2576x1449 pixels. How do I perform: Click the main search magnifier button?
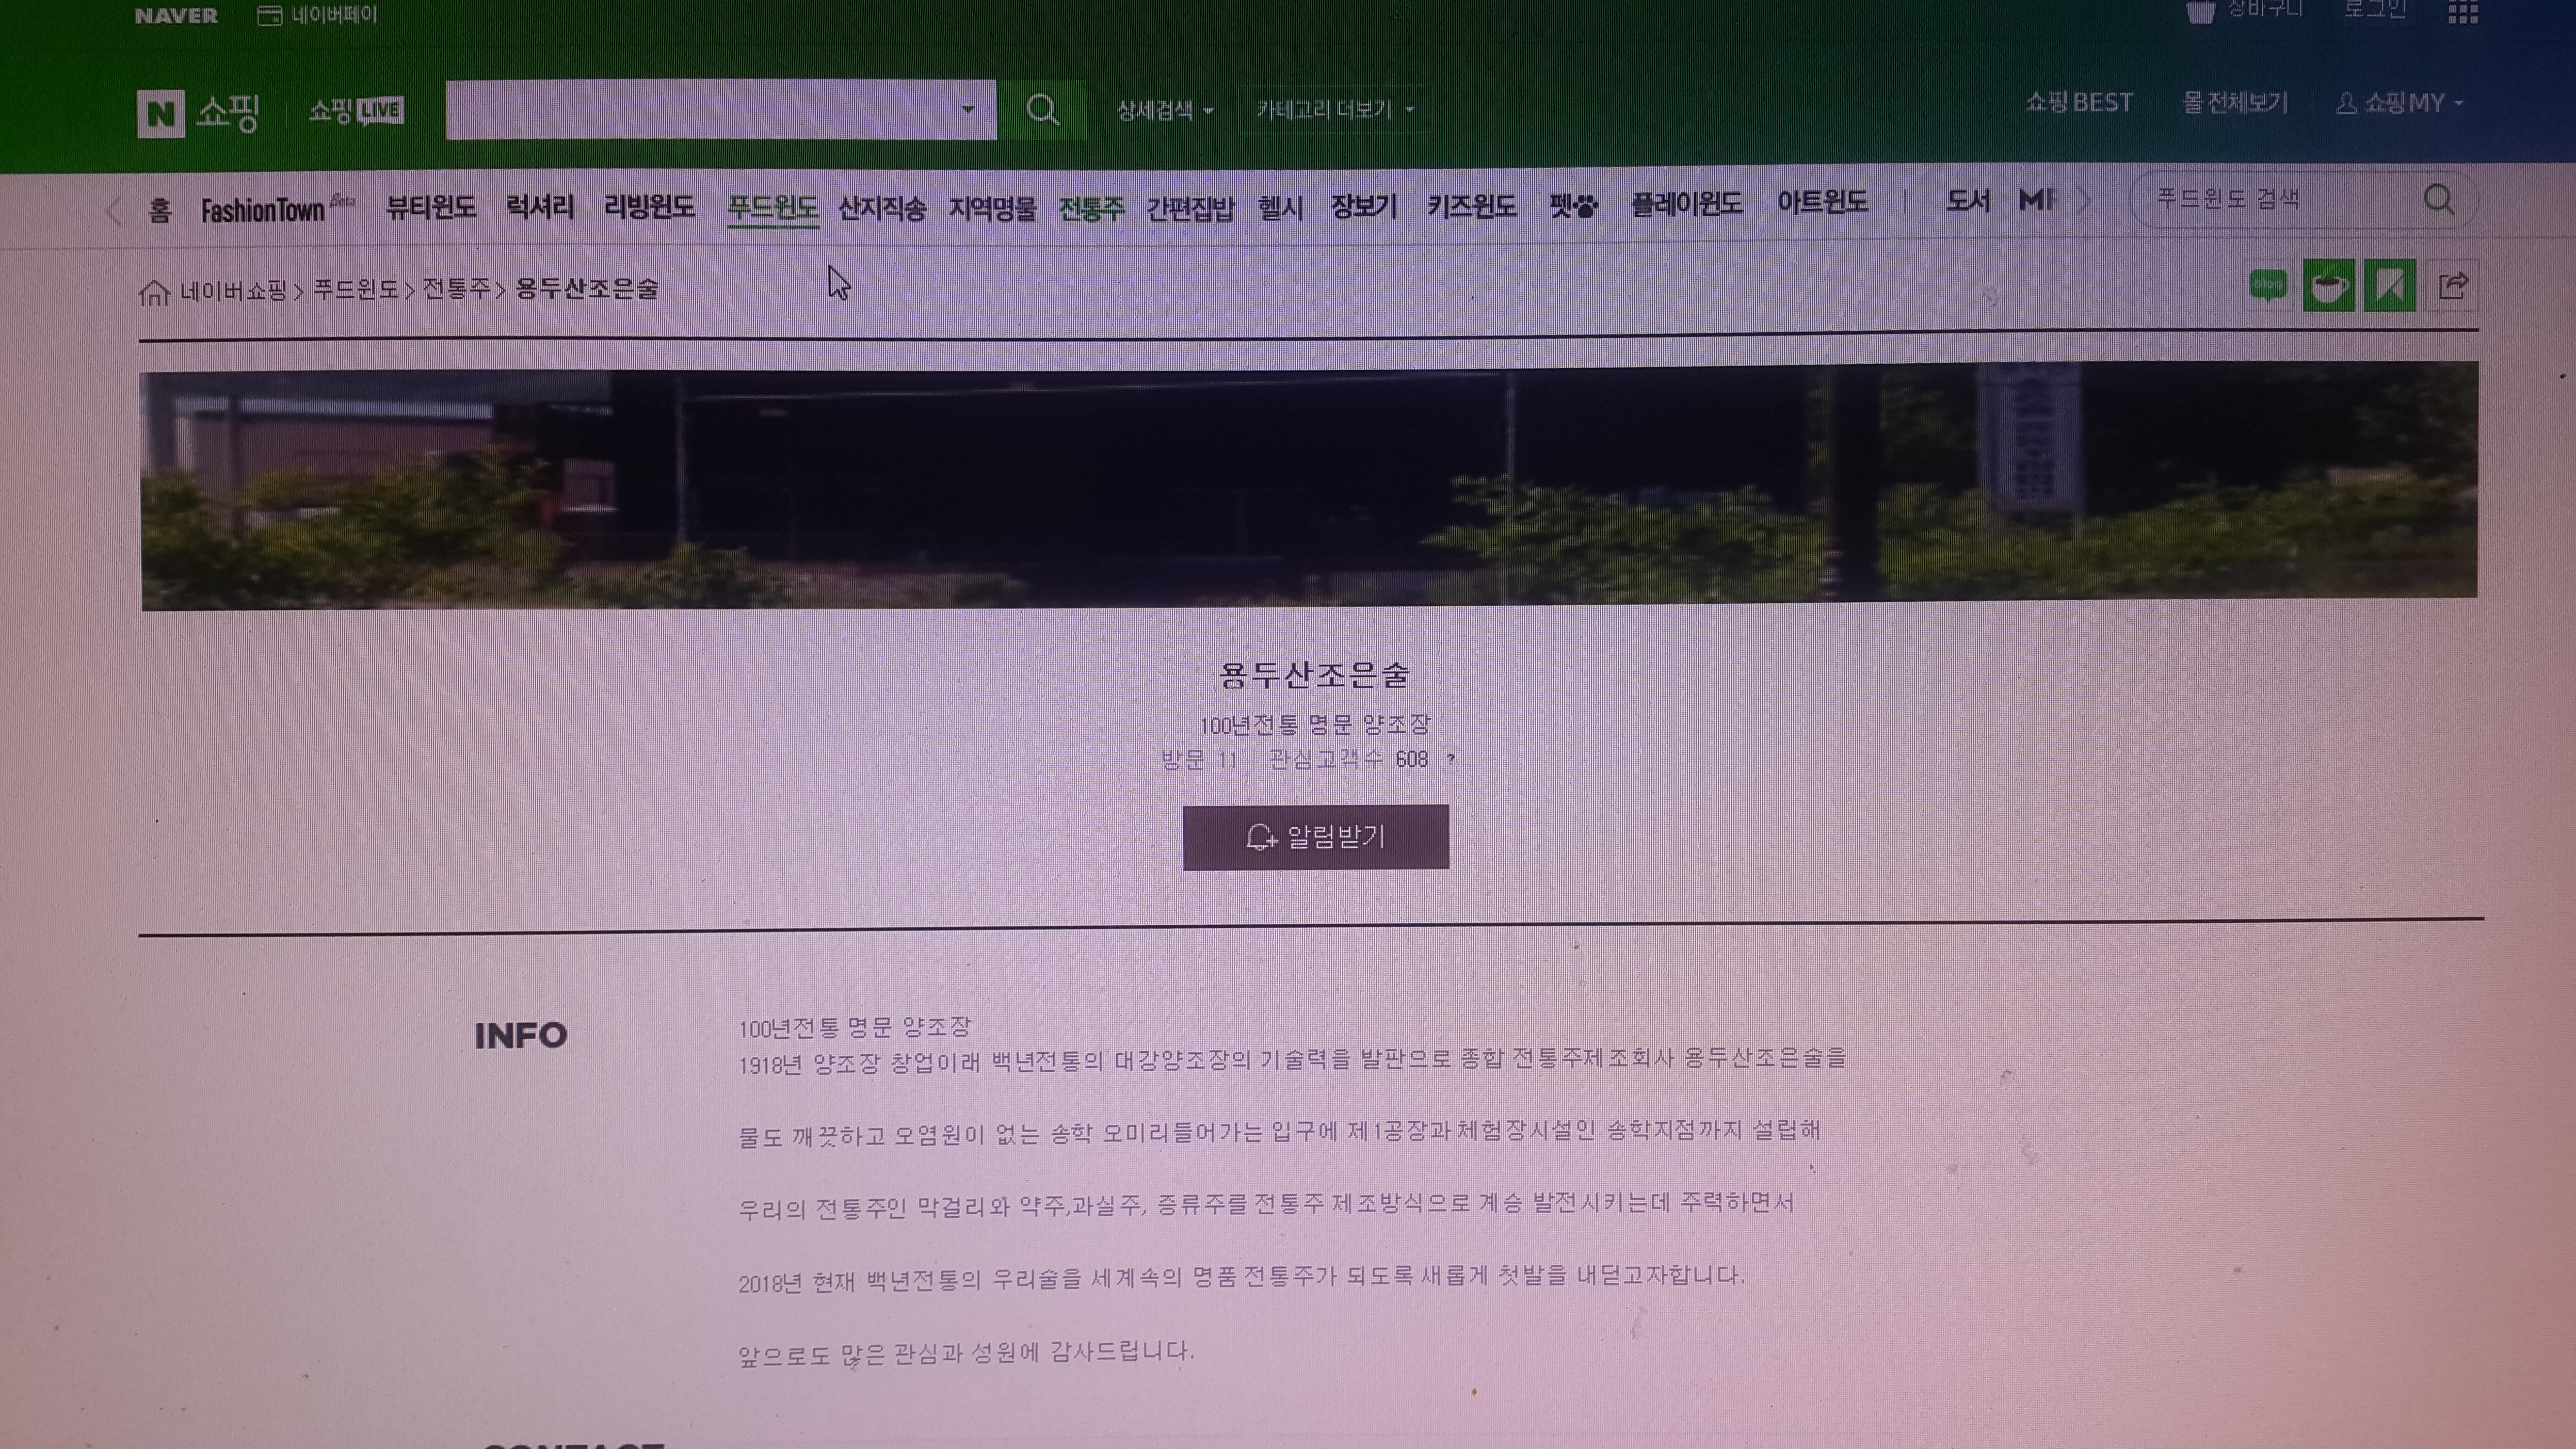pos(1042,109)
